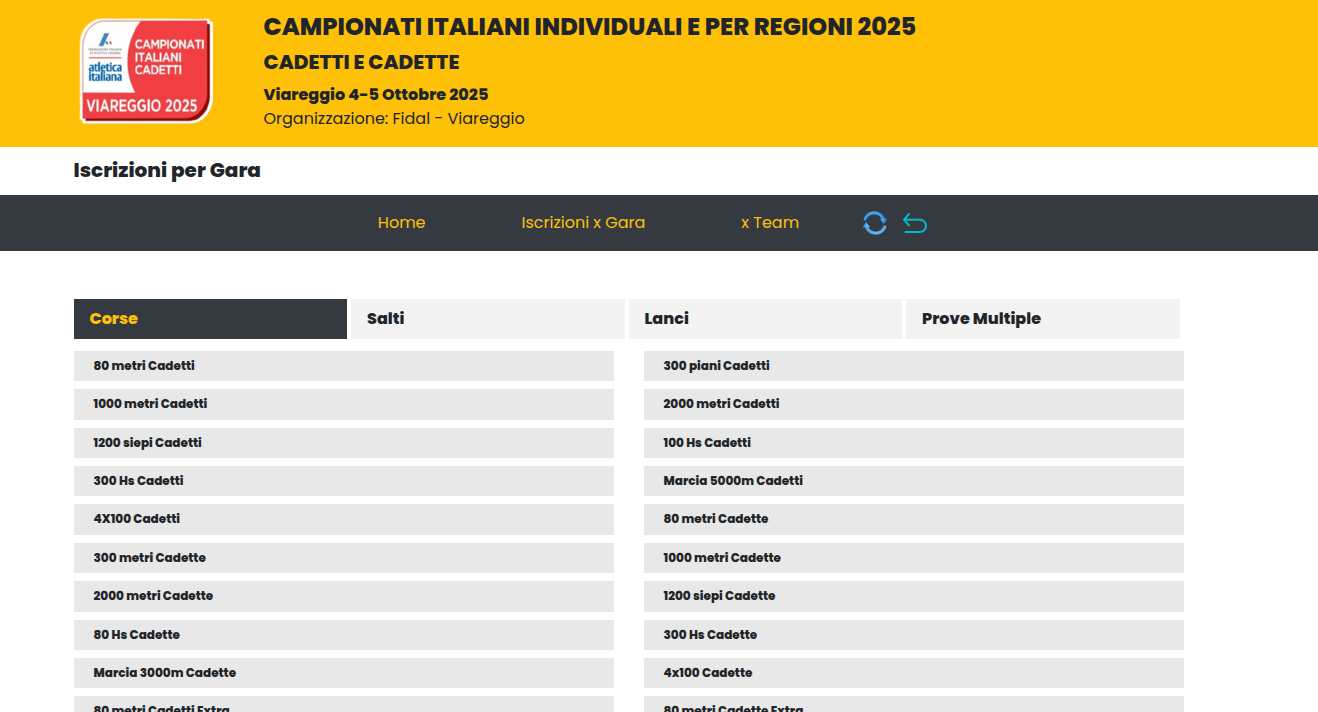Viewport: 1318px width, 712px height.
Task: Open the Prove Multiple tab
Action: click(1042, 319)
